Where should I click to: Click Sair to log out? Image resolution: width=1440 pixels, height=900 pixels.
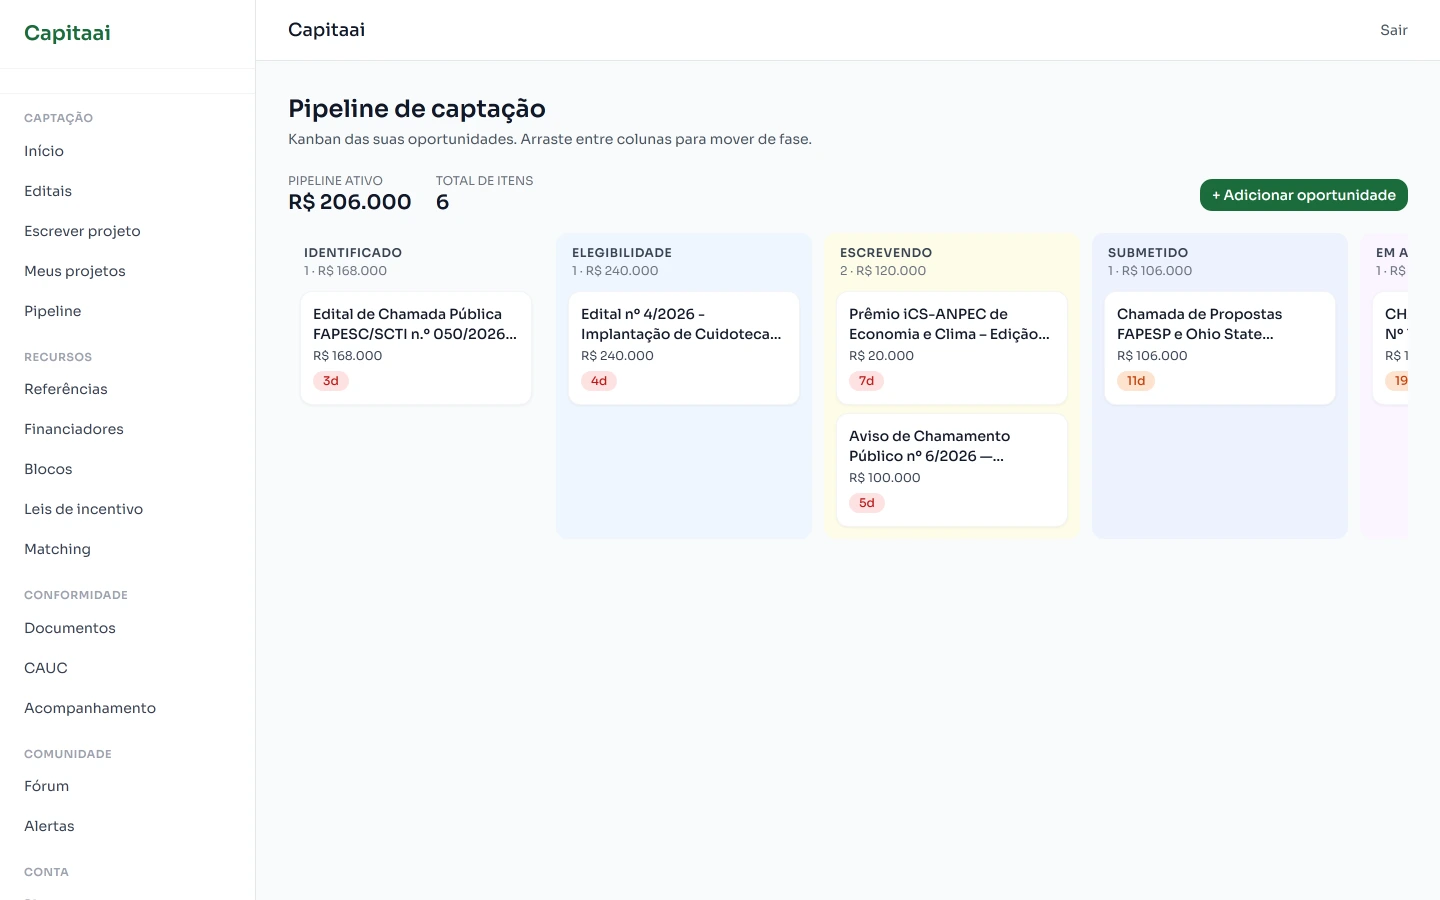(x=1394, y=30)
